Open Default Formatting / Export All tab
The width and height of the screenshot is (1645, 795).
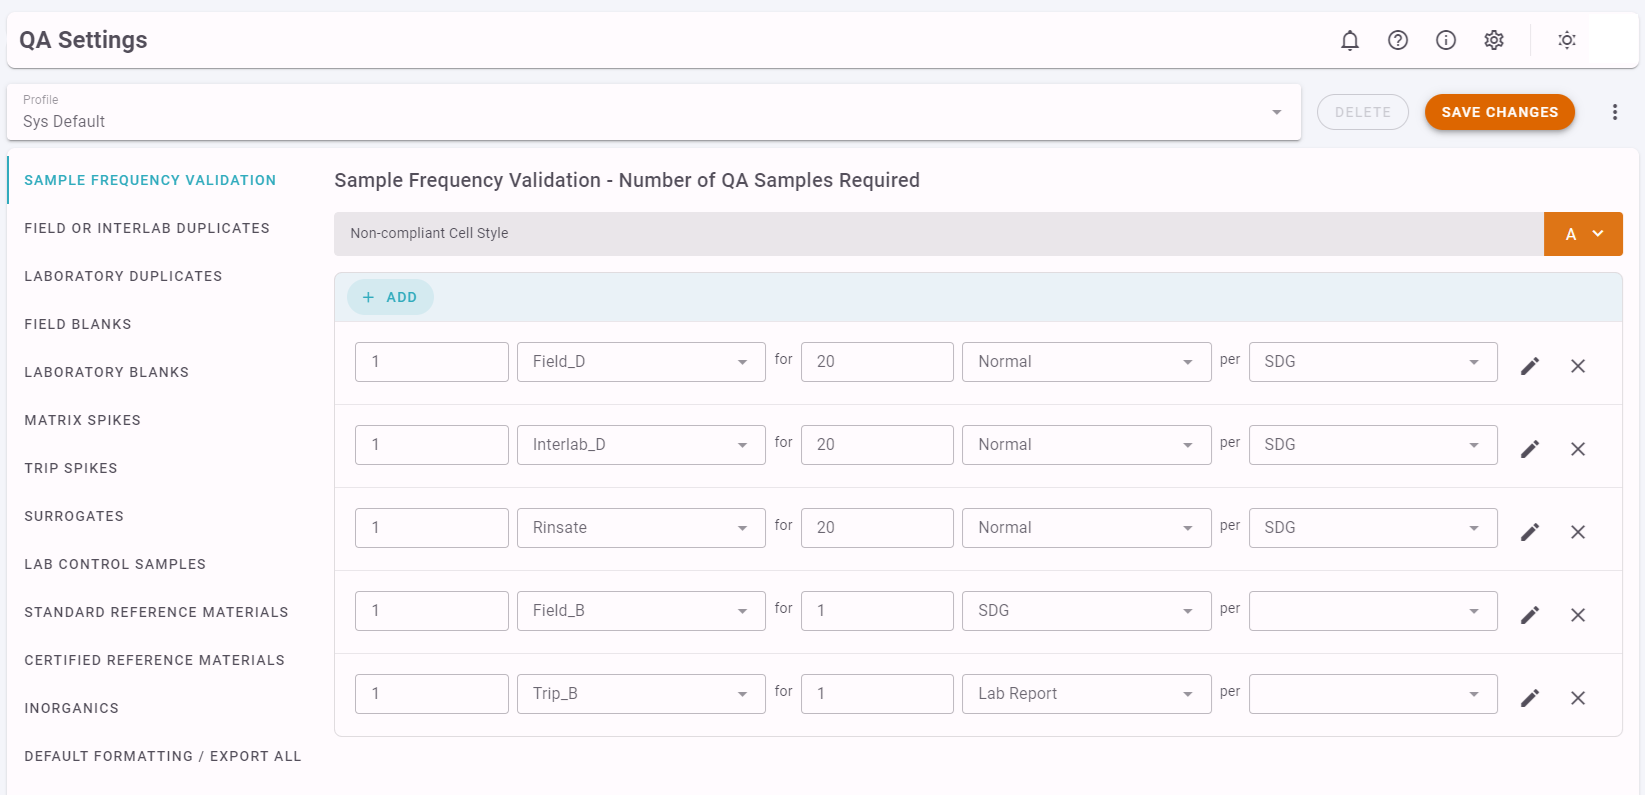[163, 756]
